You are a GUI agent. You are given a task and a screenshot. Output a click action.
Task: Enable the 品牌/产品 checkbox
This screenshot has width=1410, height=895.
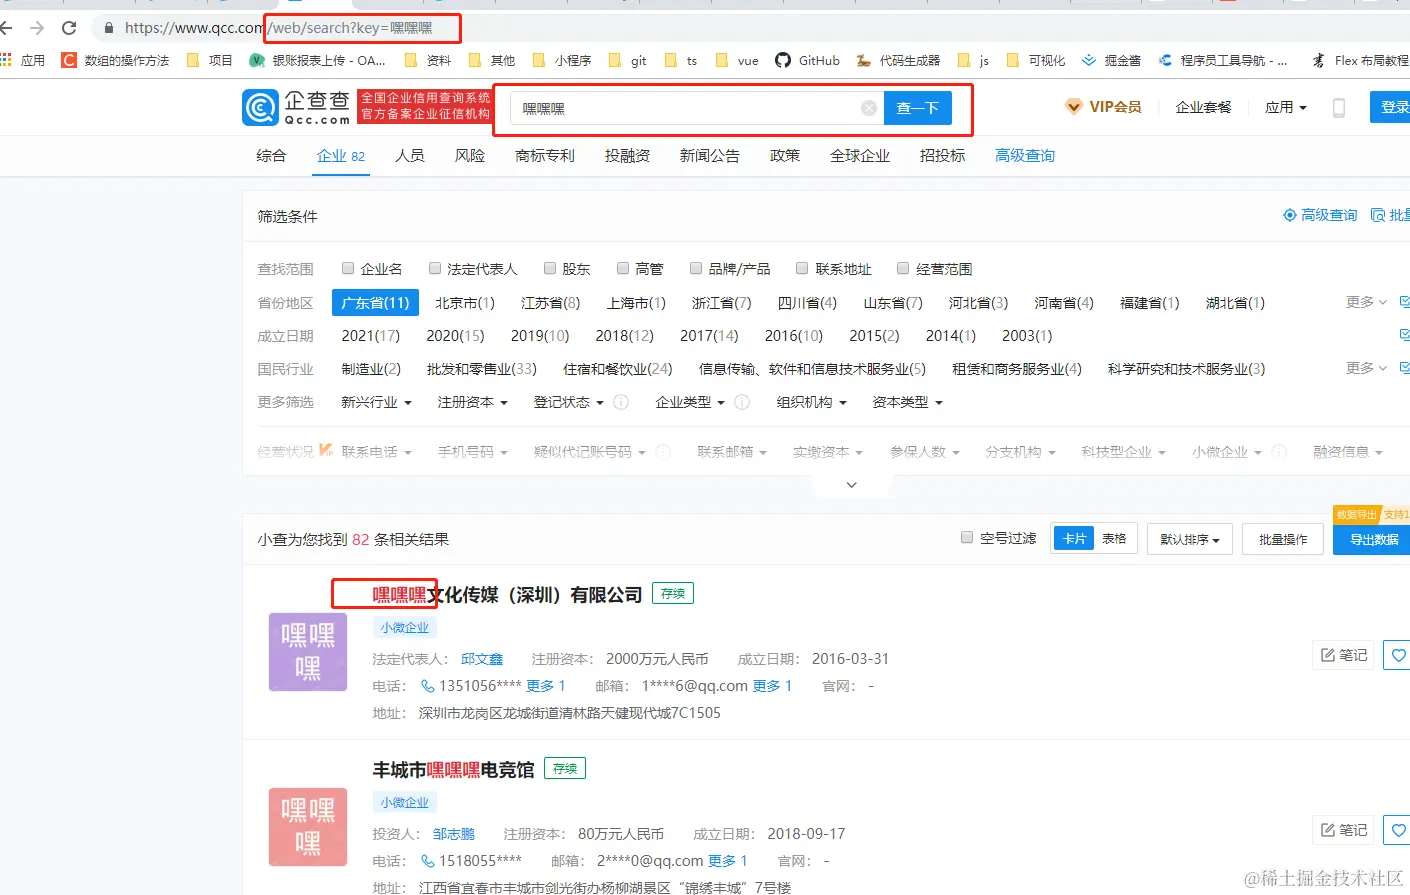696,268
